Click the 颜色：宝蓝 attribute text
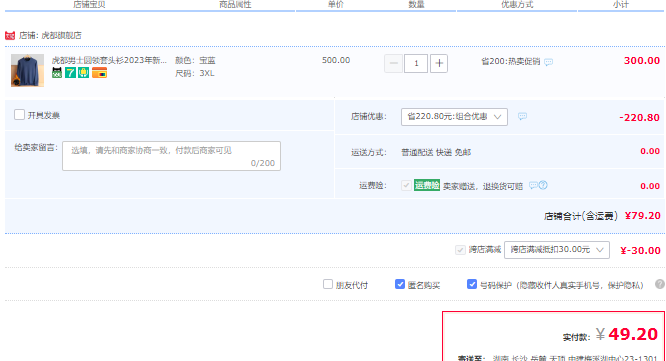The image size is (666, 361). (195, 60)
